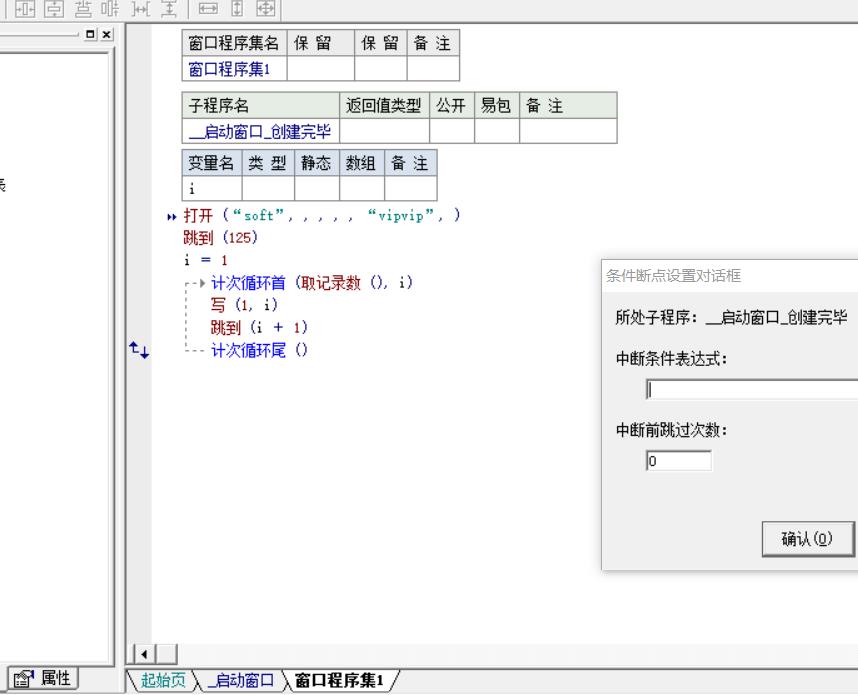Click the current-line double arrow marker beside 打开

click(x=171, y=217)
